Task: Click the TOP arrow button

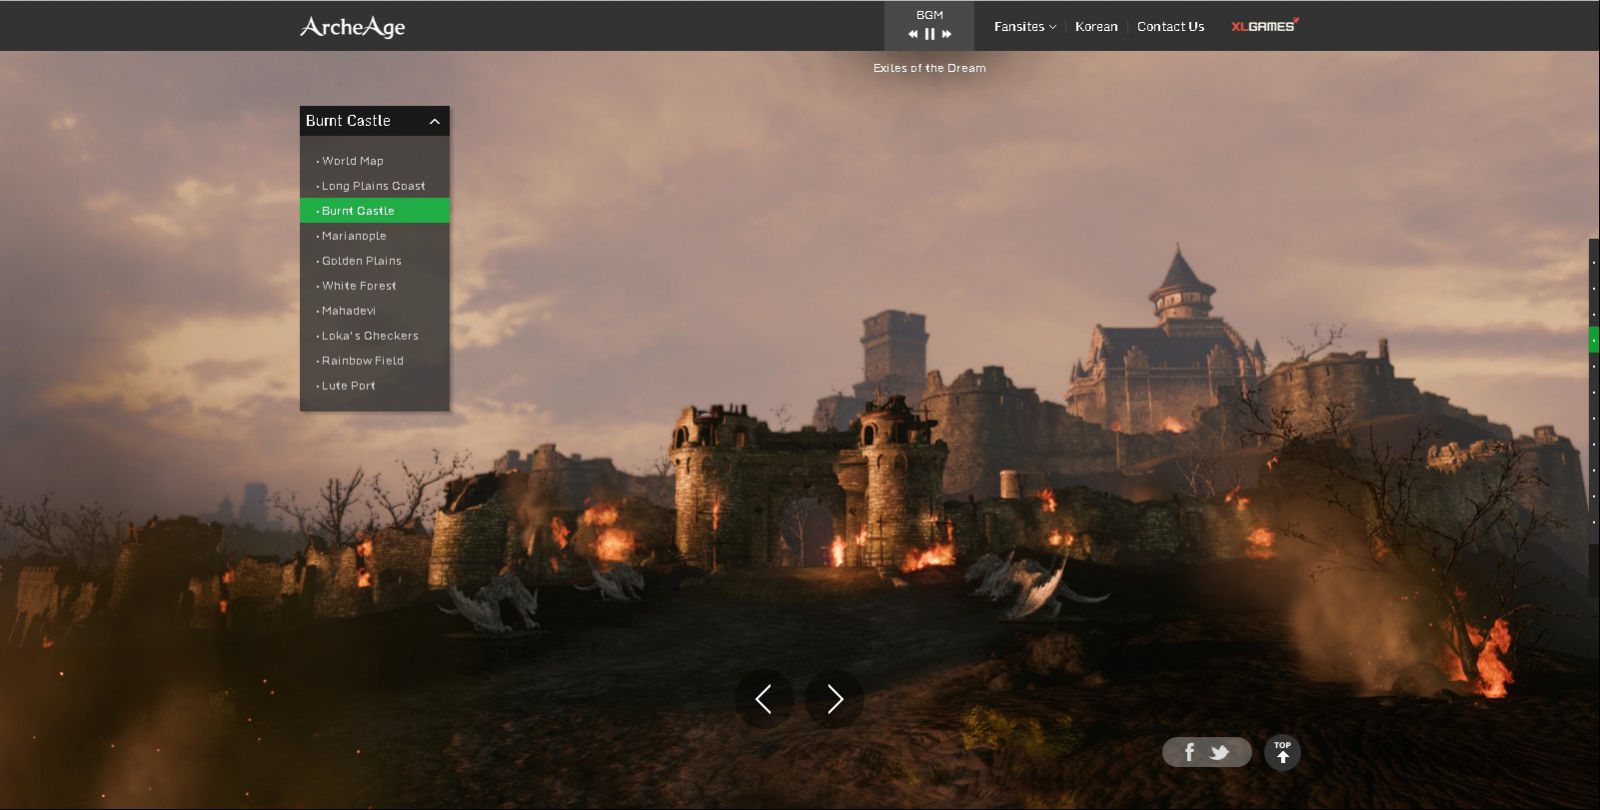Action: (1283, 752)
